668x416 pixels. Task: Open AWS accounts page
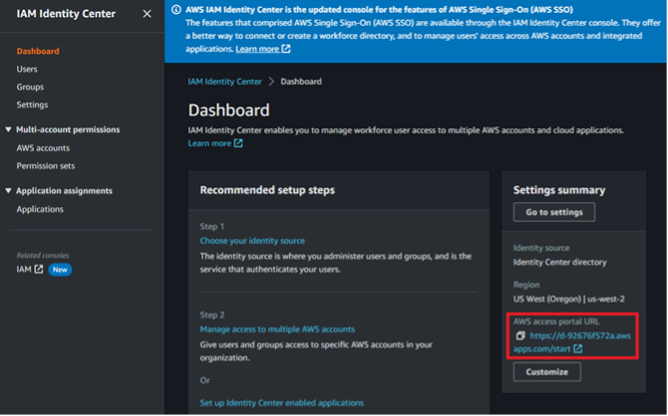coord(43,148)
